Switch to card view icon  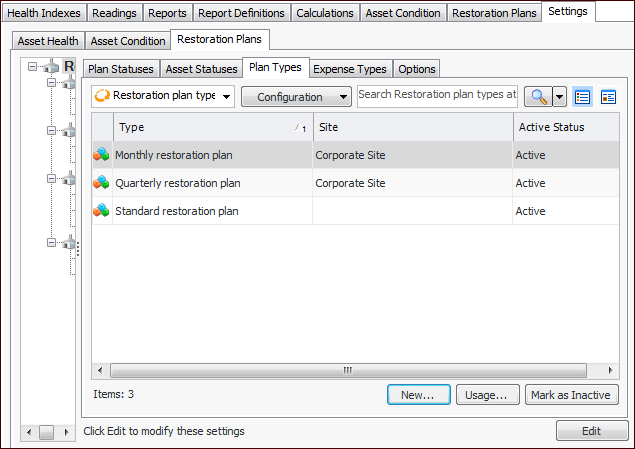[x=608, y=97]
